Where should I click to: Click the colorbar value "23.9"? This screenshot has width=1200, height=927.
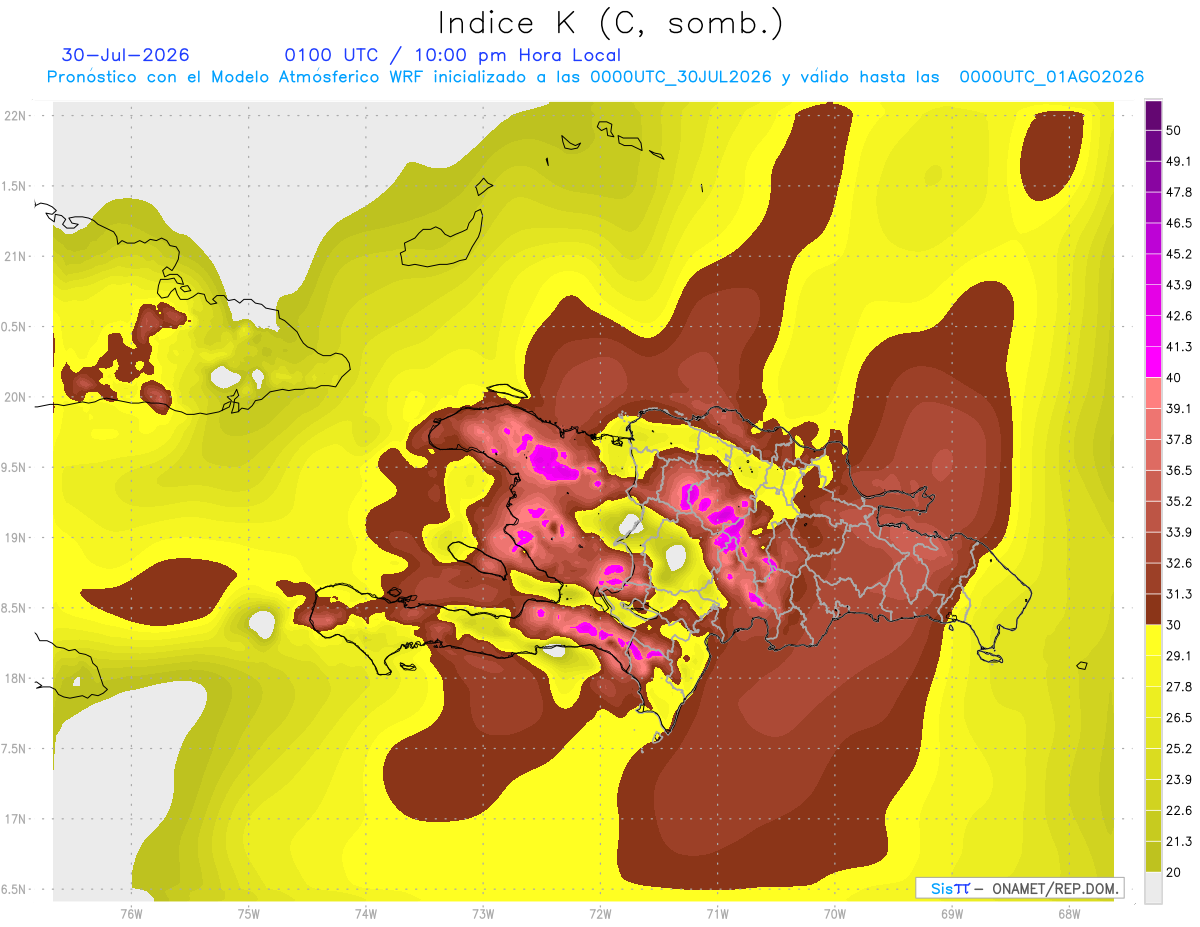pyautogui.click(x=1179, y=780)
